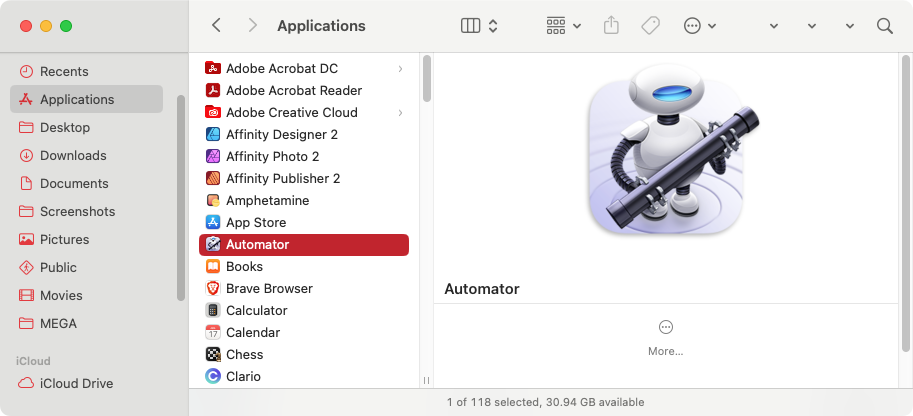The image size is (913, 416).
Task: Open the first unlabeled toolbar chevron dropdown
Action: point(774,26)
